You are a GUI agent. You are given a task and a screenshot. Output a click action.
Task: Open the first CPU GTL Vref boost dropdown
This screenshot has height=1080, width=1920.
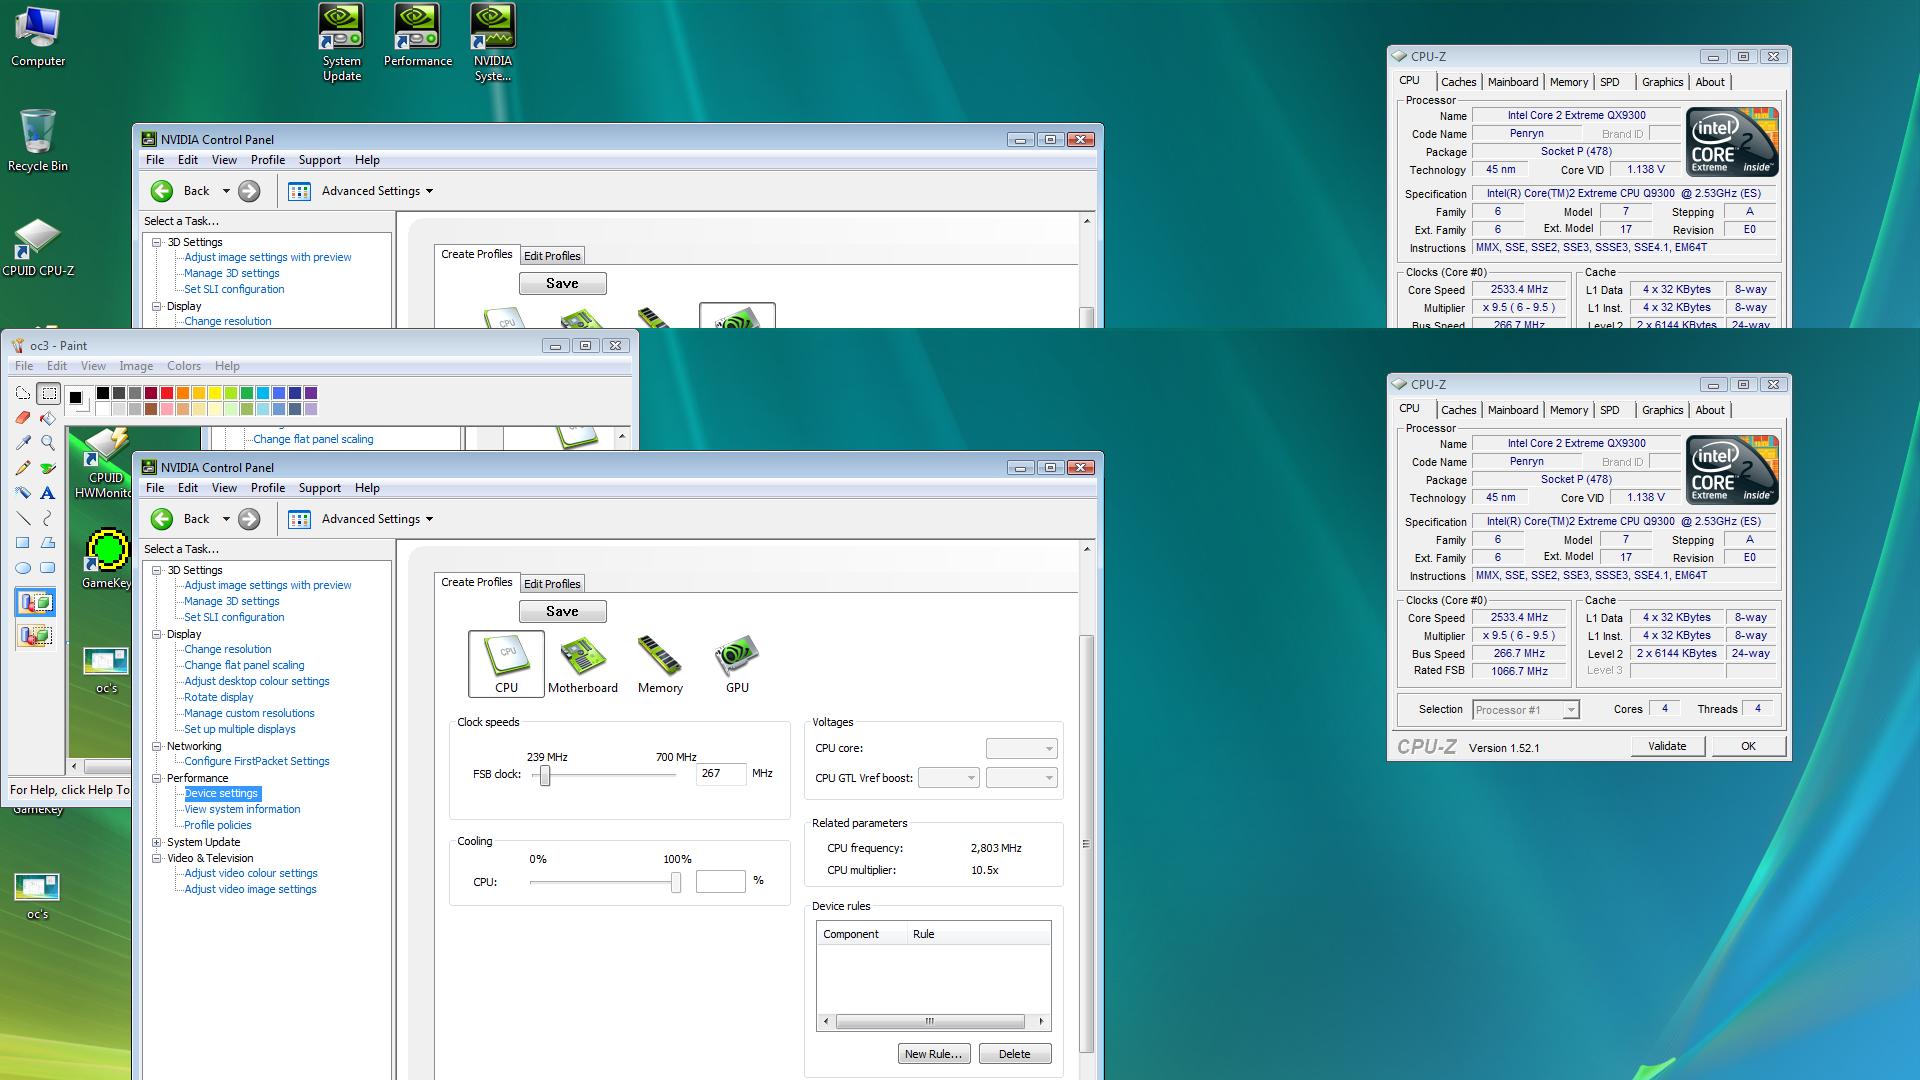pos(948,778)
